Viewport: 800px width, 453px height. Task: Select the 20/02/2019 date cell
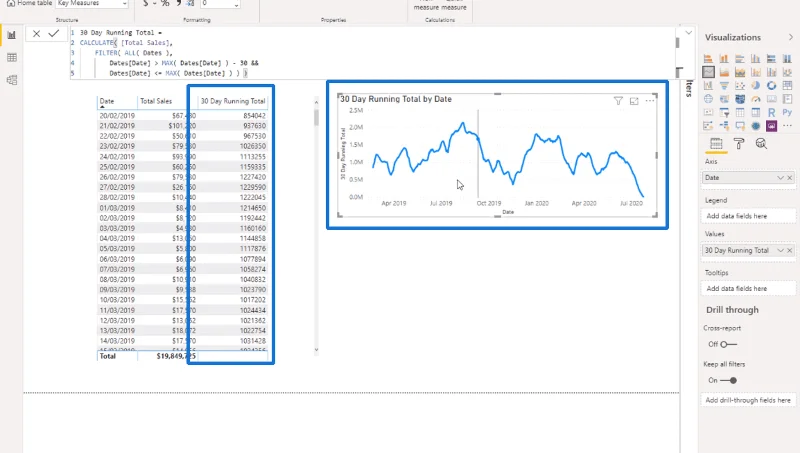pyautogui.click(x=117, y=116)
